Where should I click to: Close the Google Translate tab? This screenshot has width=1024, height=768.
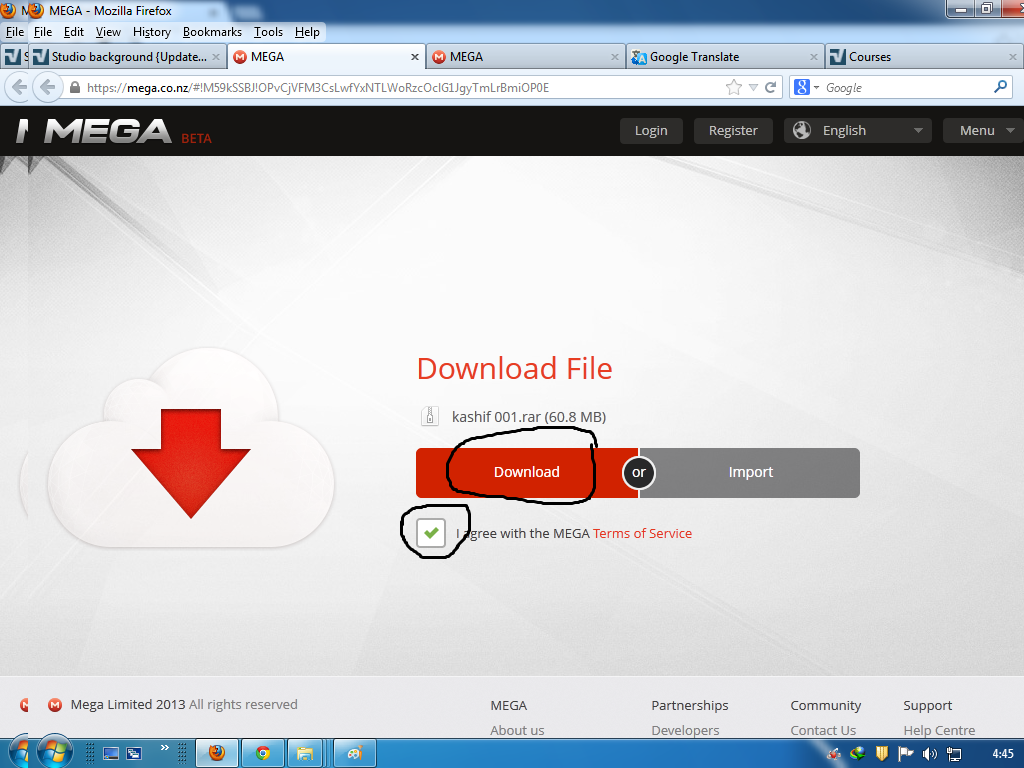(814, 57)
